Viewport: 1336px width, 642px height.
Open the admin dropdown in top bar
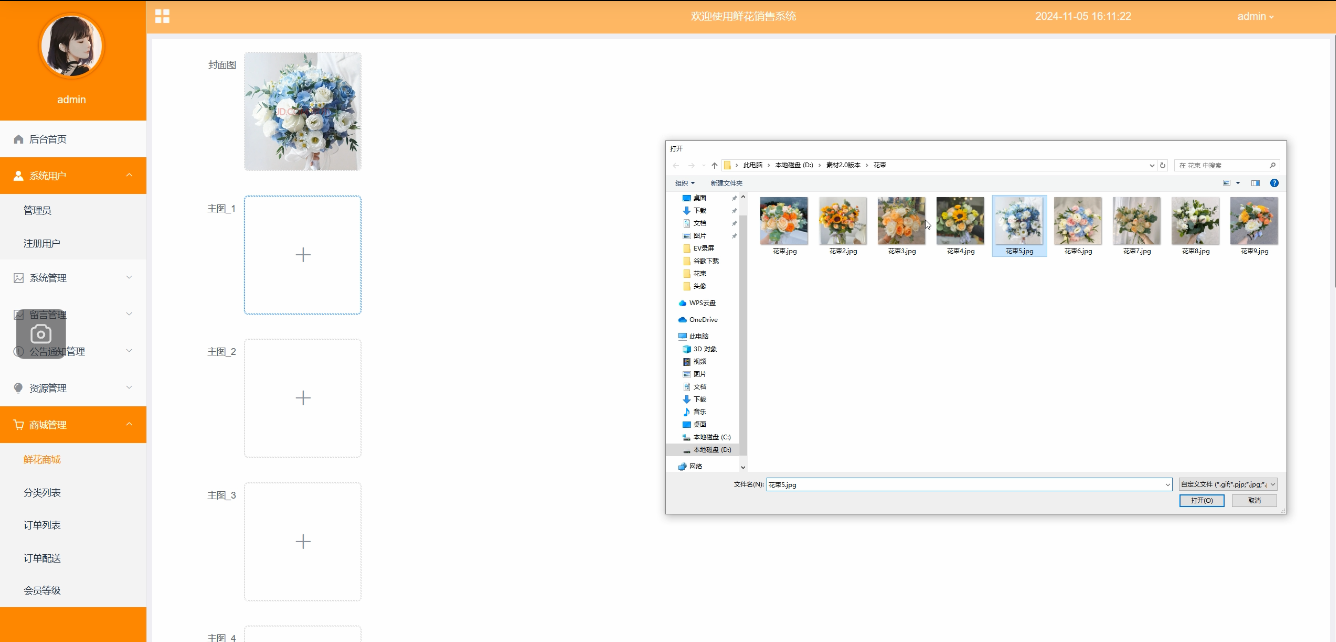(1255, 16)
